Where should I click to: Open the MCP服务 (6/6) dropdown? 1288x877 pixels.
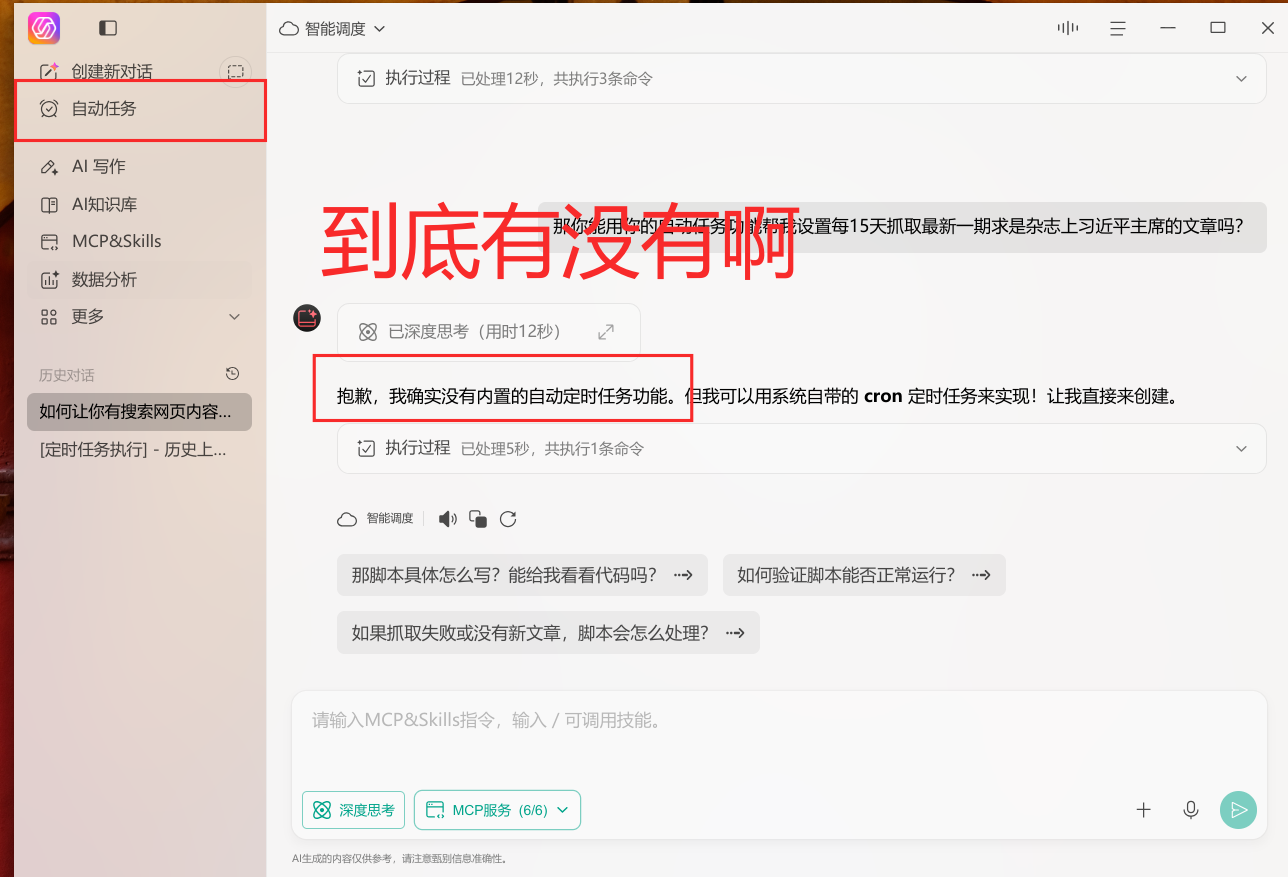(x=497, y=810)
